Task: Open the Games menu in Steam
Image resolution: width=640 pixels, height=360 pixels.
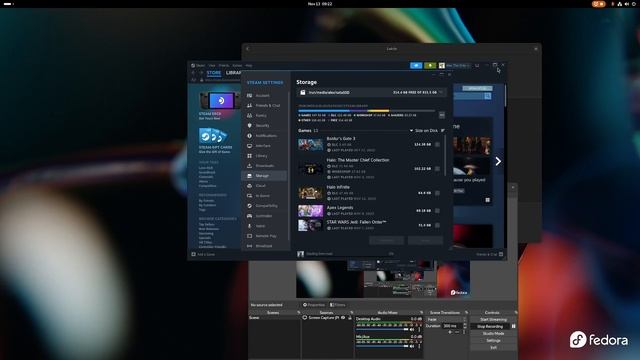Action: pyautogui.click(x=237, y=65)
